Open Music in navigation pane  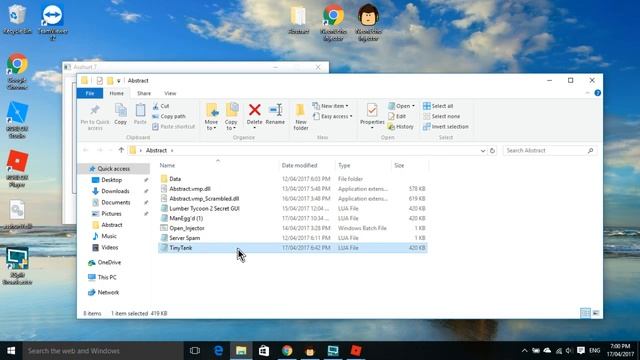[x=109, y=236]
